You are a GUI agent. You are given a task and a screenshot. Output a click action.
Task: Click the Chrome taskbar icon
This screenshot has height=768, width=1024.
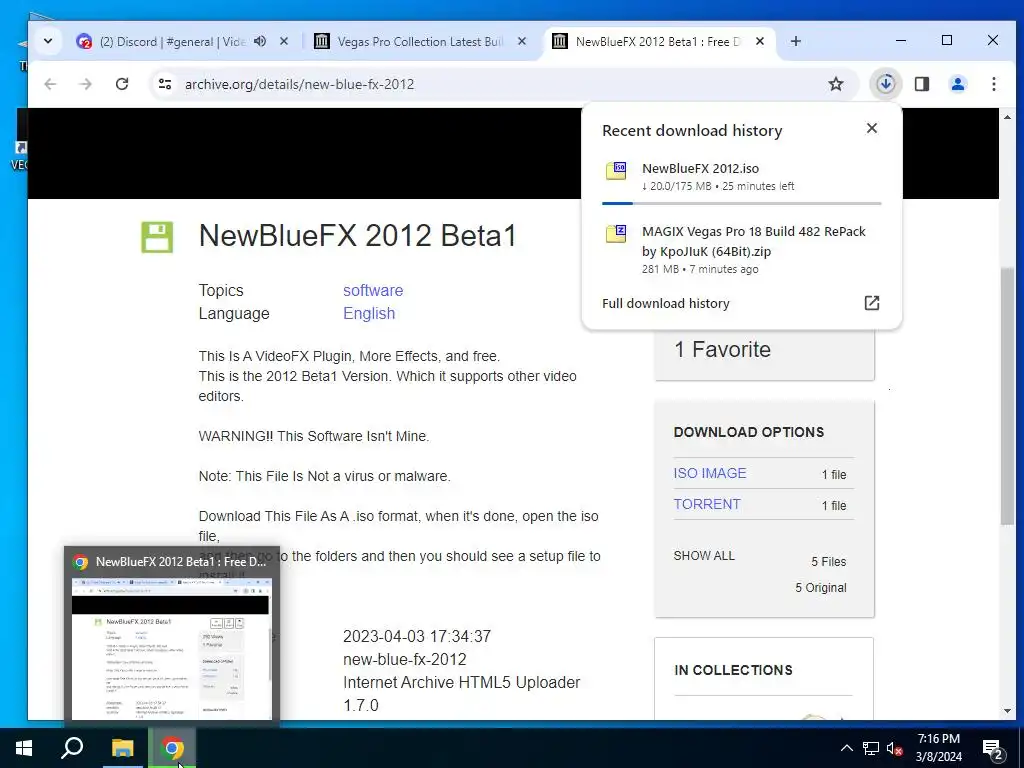click(x=172, y=748)
